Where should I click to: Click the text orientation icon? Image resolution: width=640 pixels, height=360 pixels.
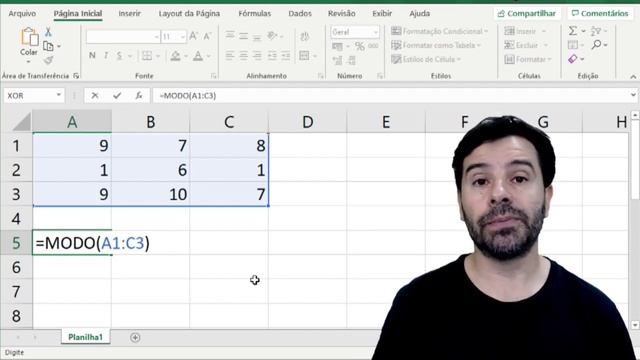tap(273, 36)
